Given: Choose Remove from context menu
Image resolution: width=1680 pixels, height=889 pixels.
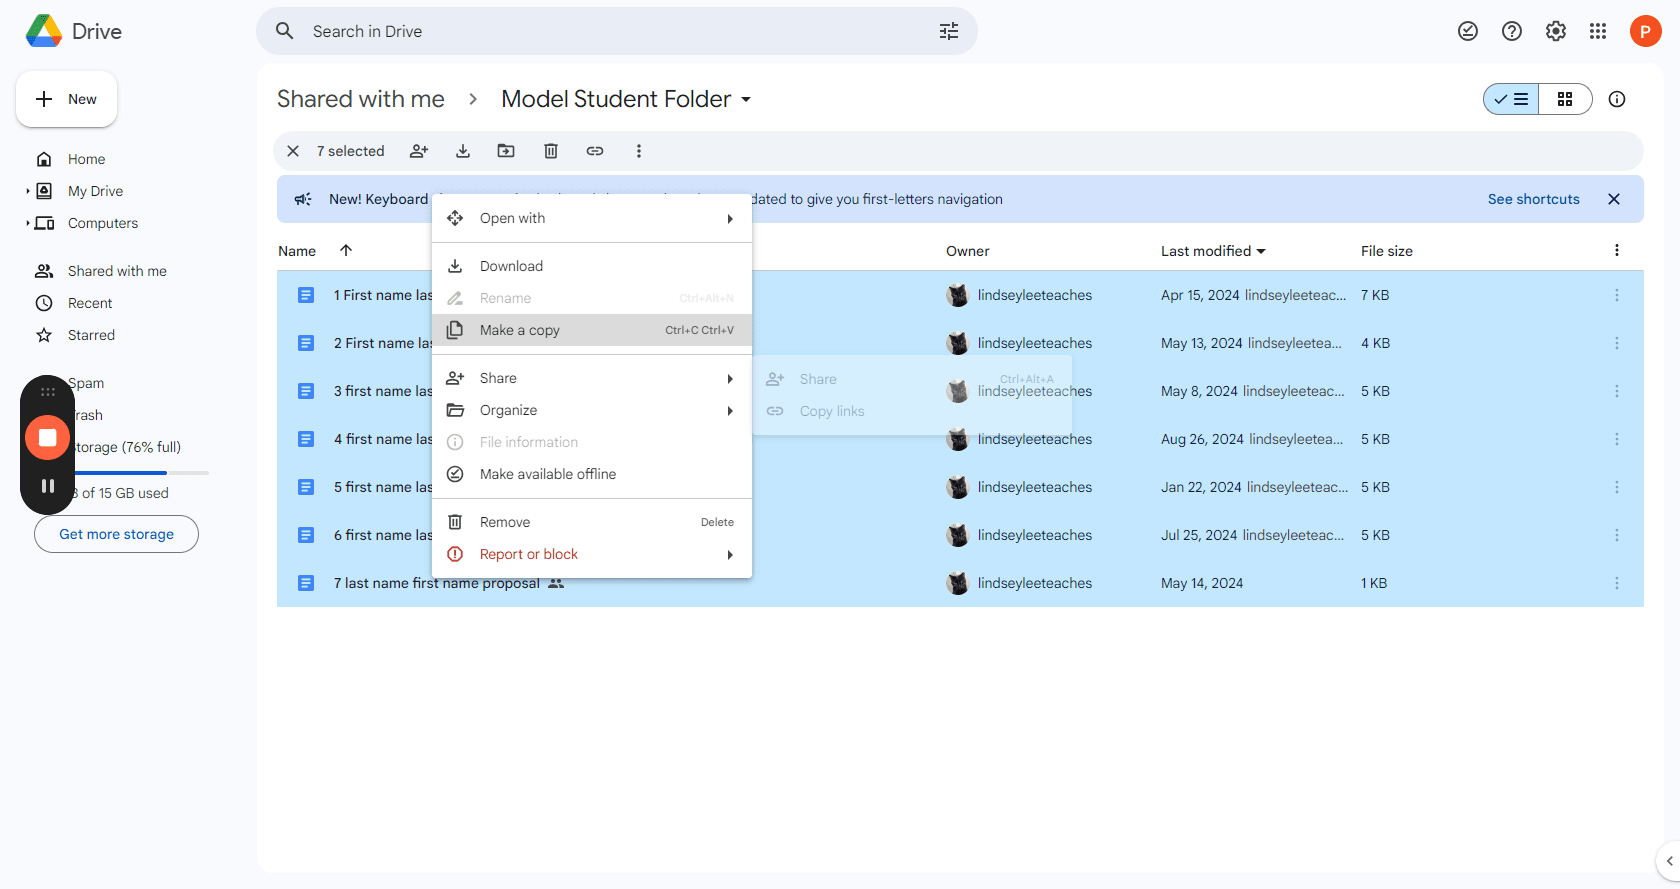Looking at the screenshot, I should pos(592,522).
